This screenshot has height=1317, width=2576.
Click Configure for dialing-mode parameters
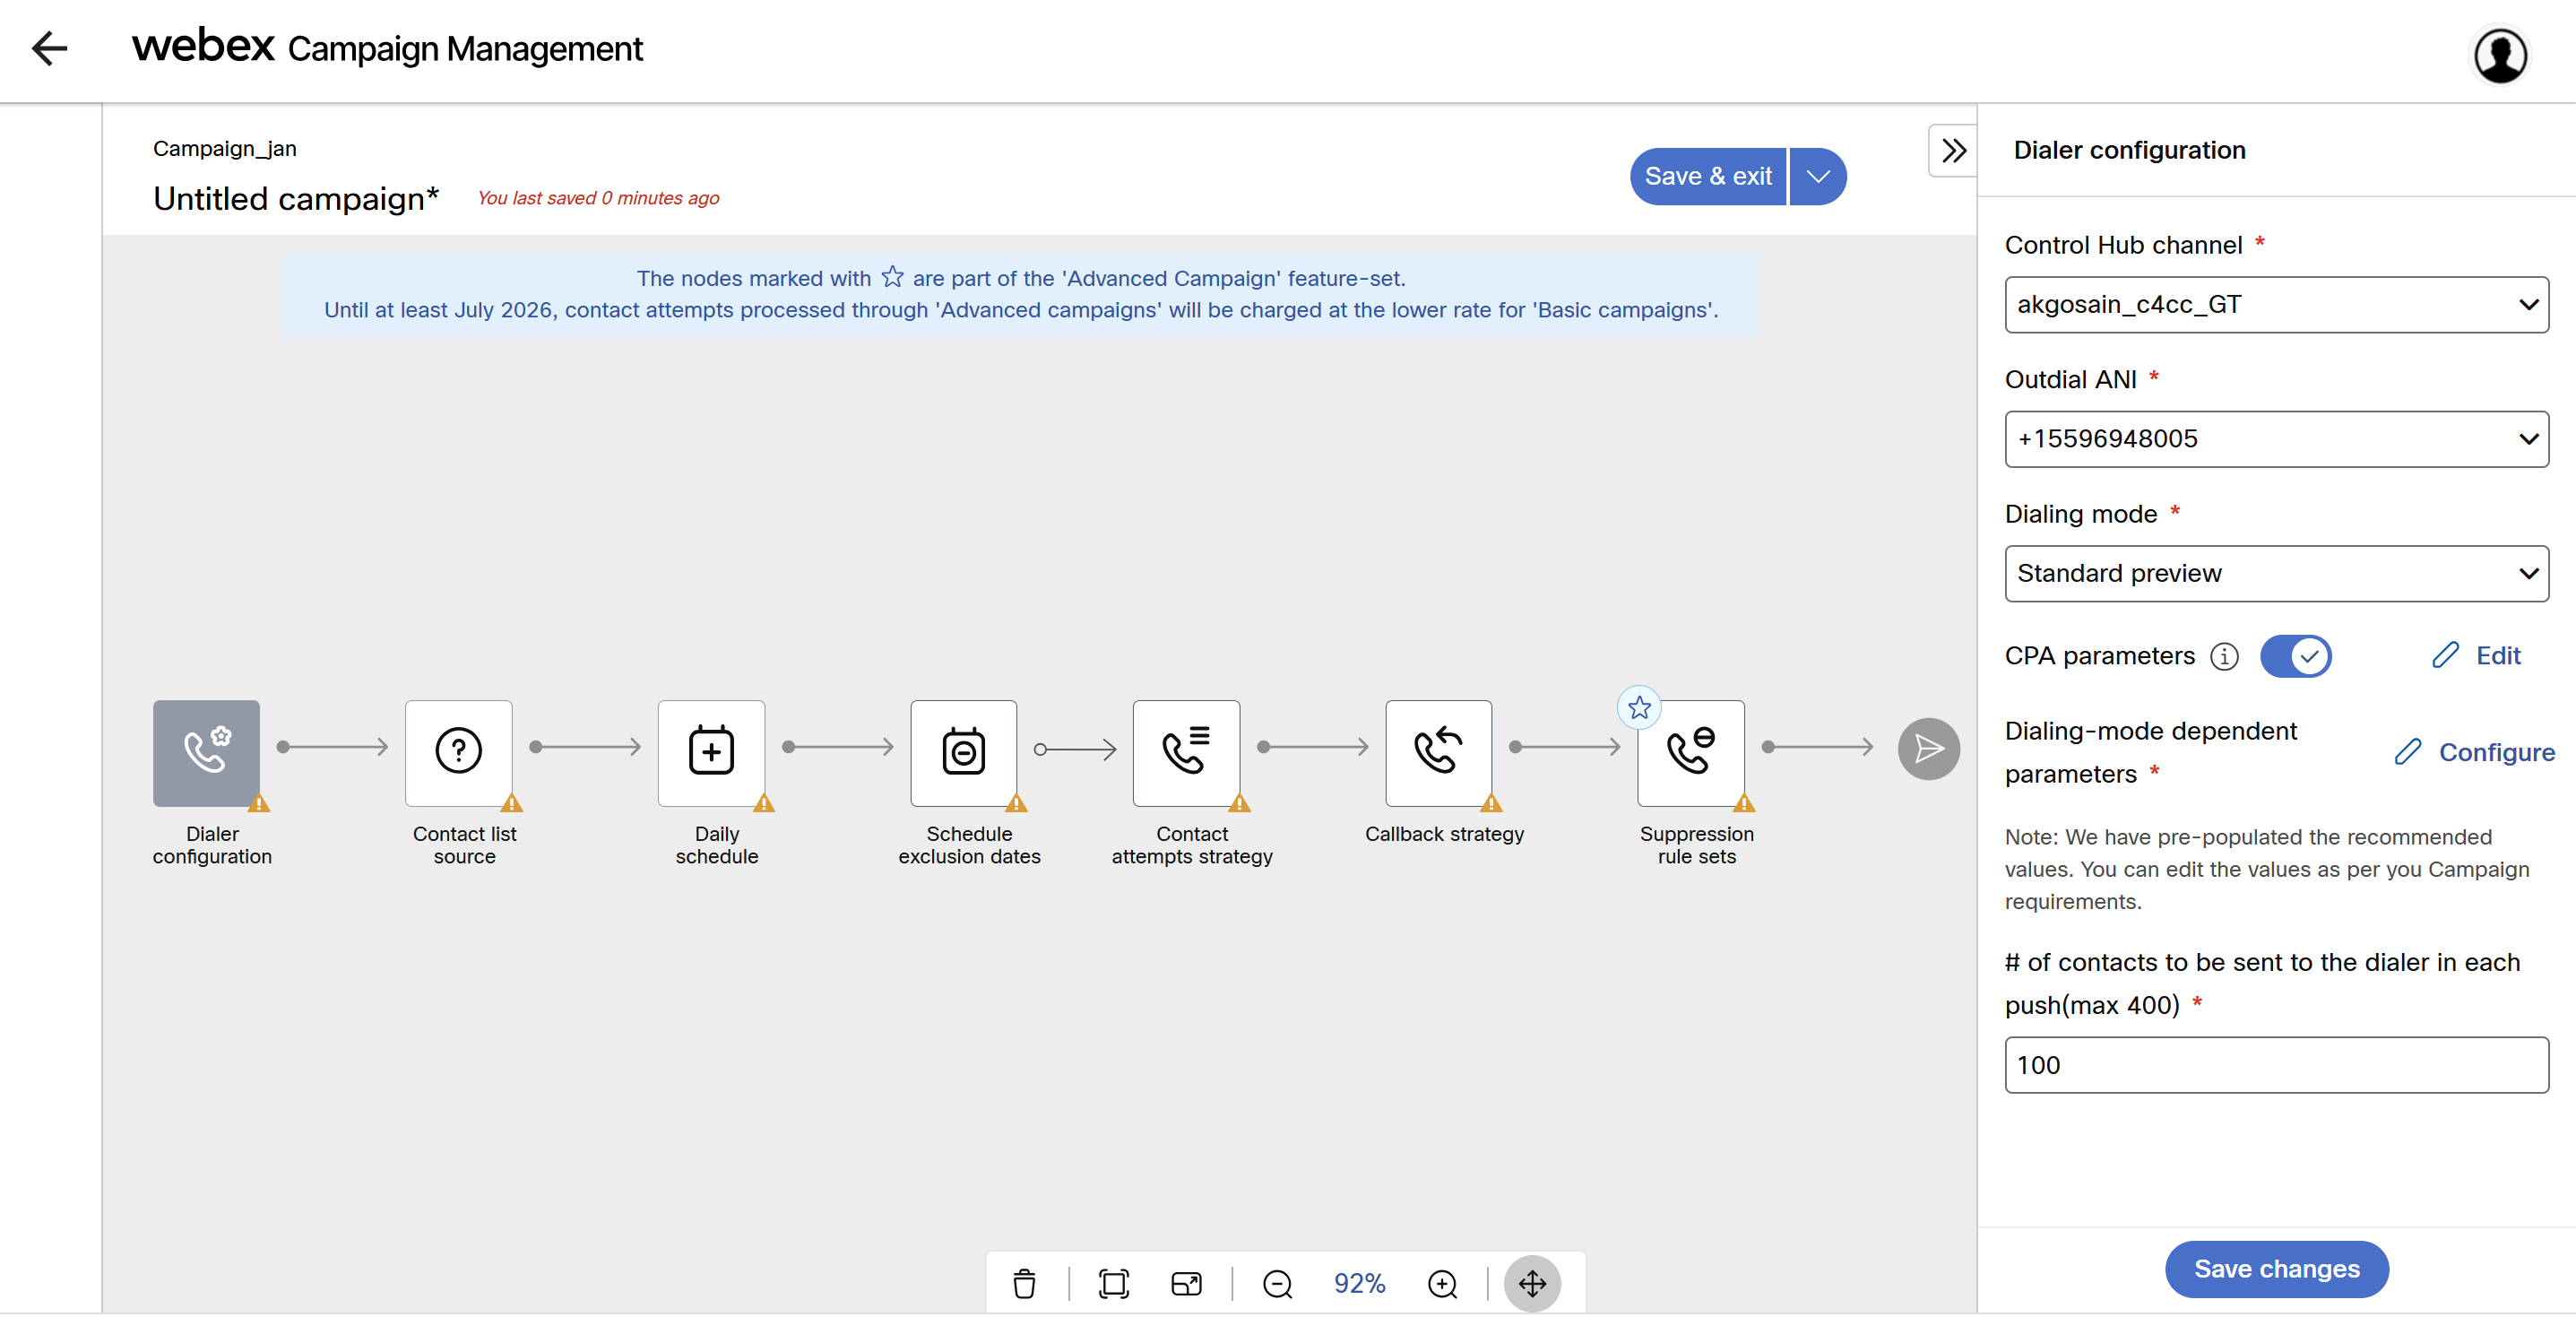pos(2474,752)
